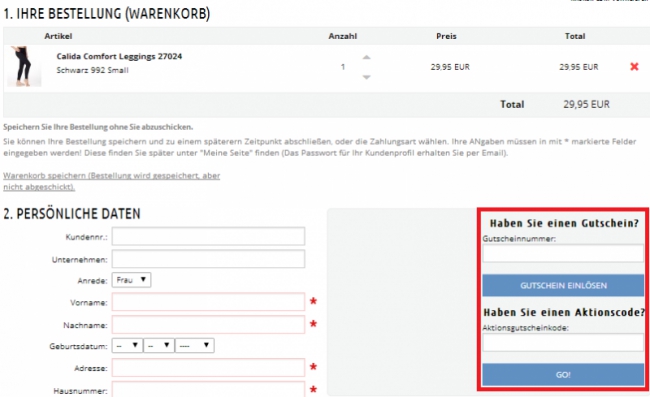This screenshot has height=397, width=650.
Task: Select the Schwarz 992 Small variant text
Action: [92, 70]
